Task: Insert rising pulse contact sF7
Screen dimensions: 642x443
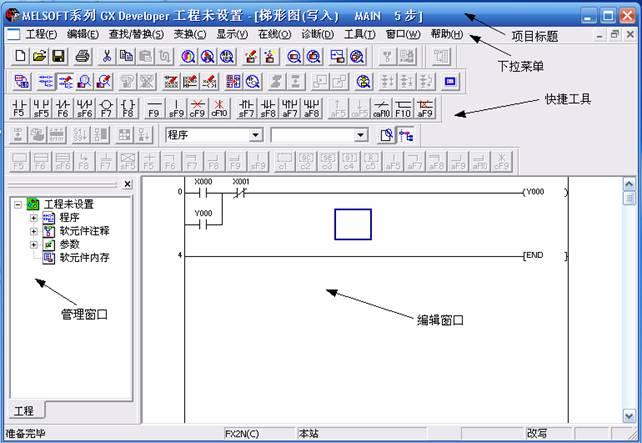Action: (246, 108)
